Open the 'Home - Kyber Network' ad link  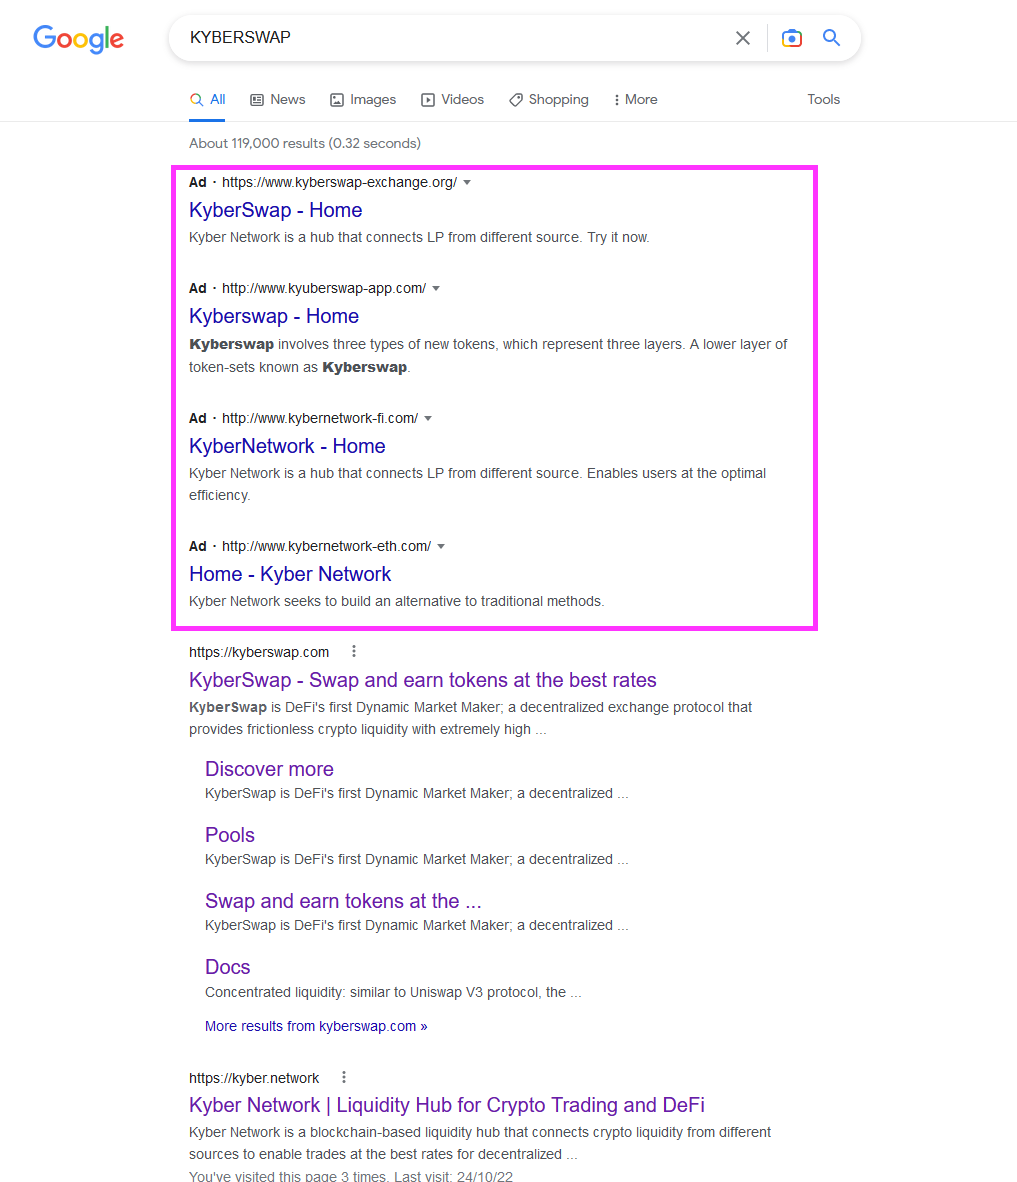click(290, 574)
